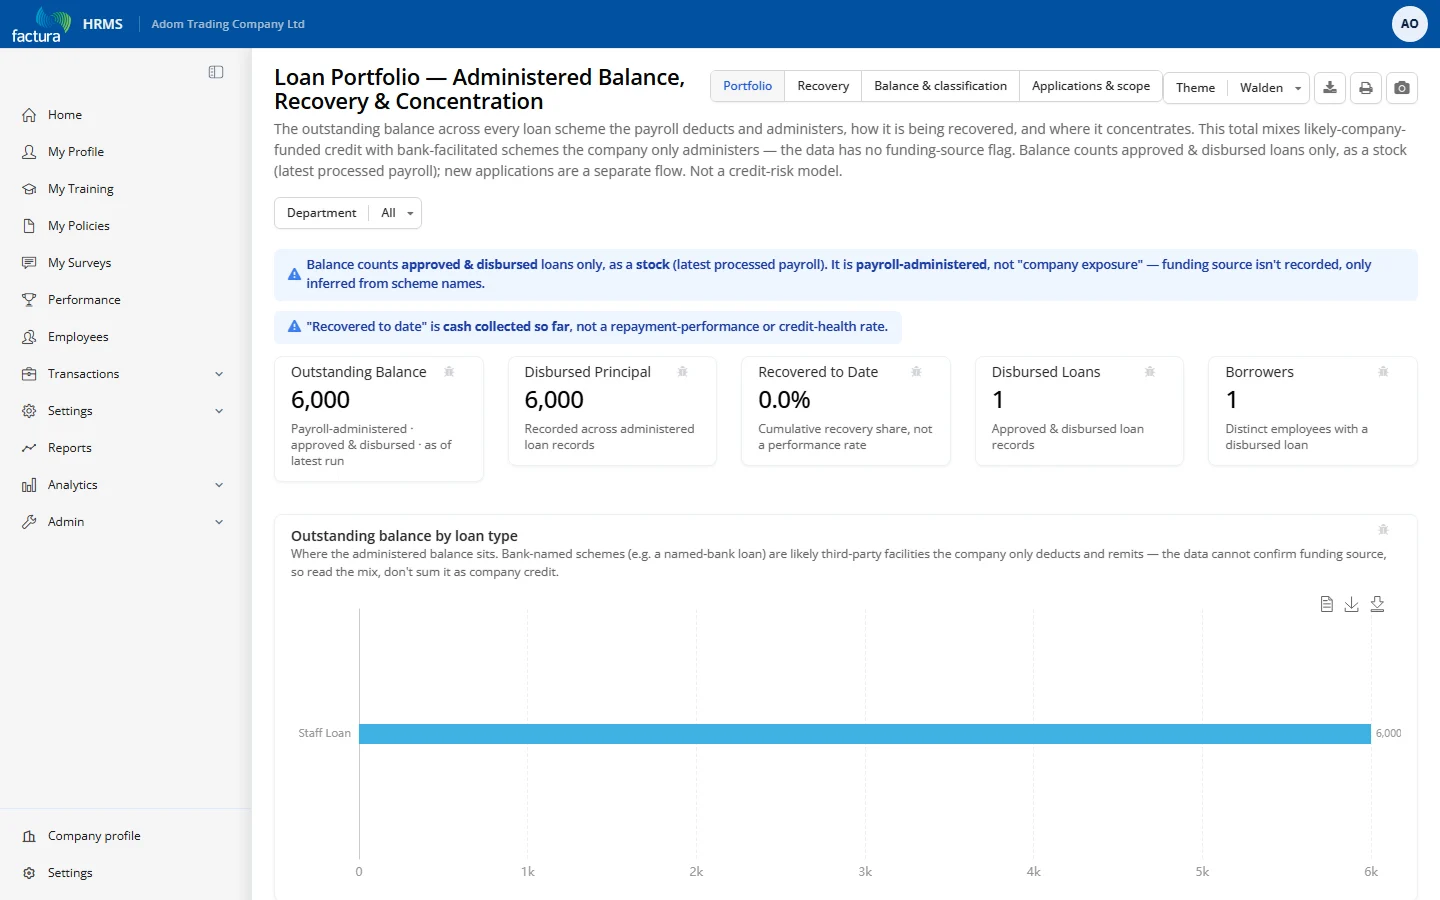The width and height of the screenshot is (1440, 900).
Task: Open Company profile link
Action: click(x=94, y=836)
